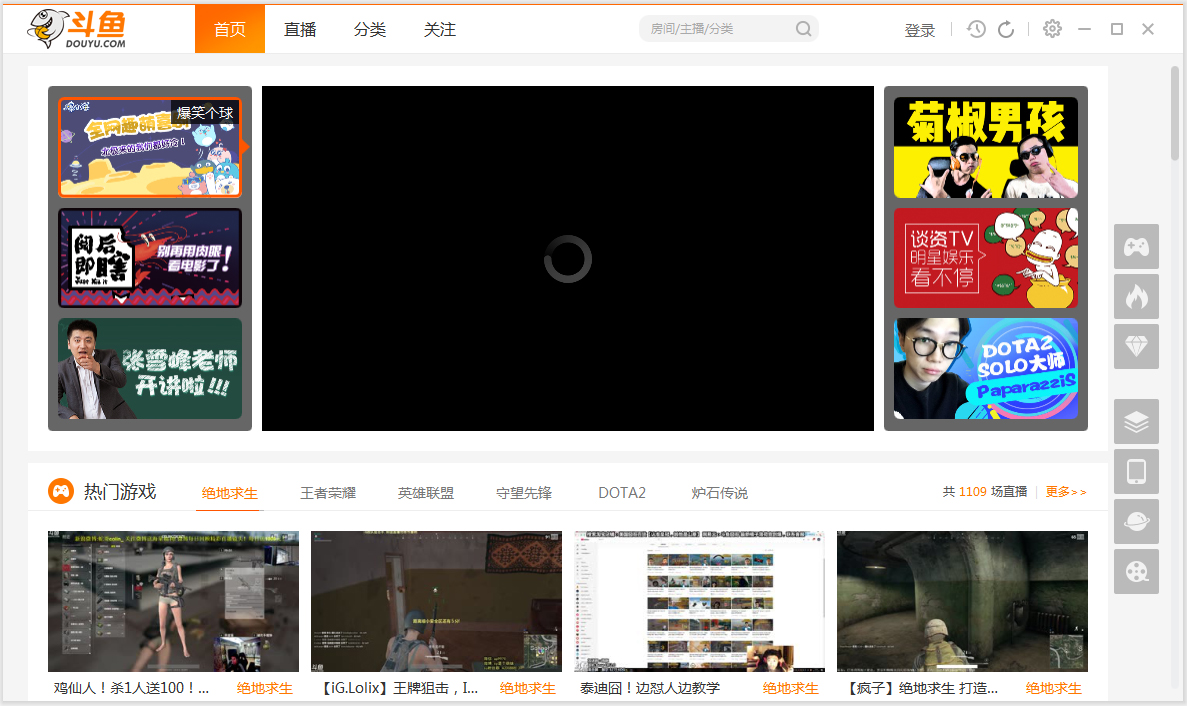Click the title 鸡仙人！杀1人送100！
This screenshot has width=1187, height=706.
[131, 688]
